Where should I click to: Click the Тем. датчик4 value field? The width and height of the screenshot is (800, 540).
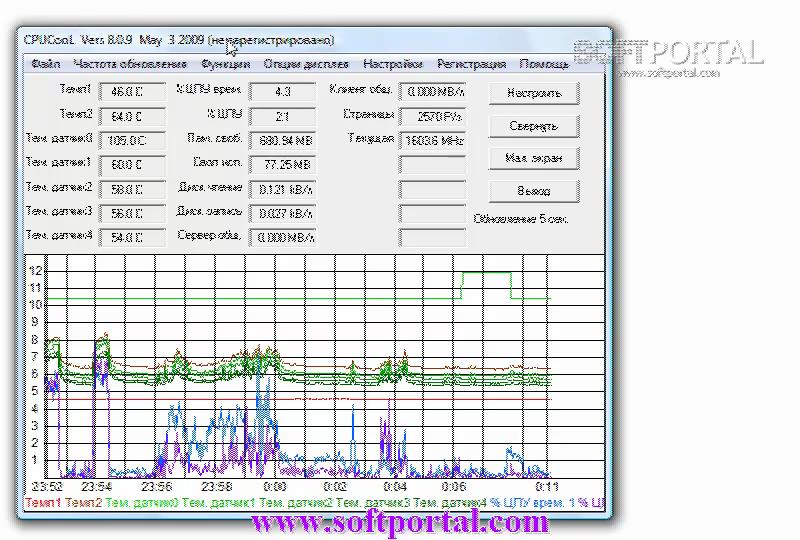click(132, 237)
